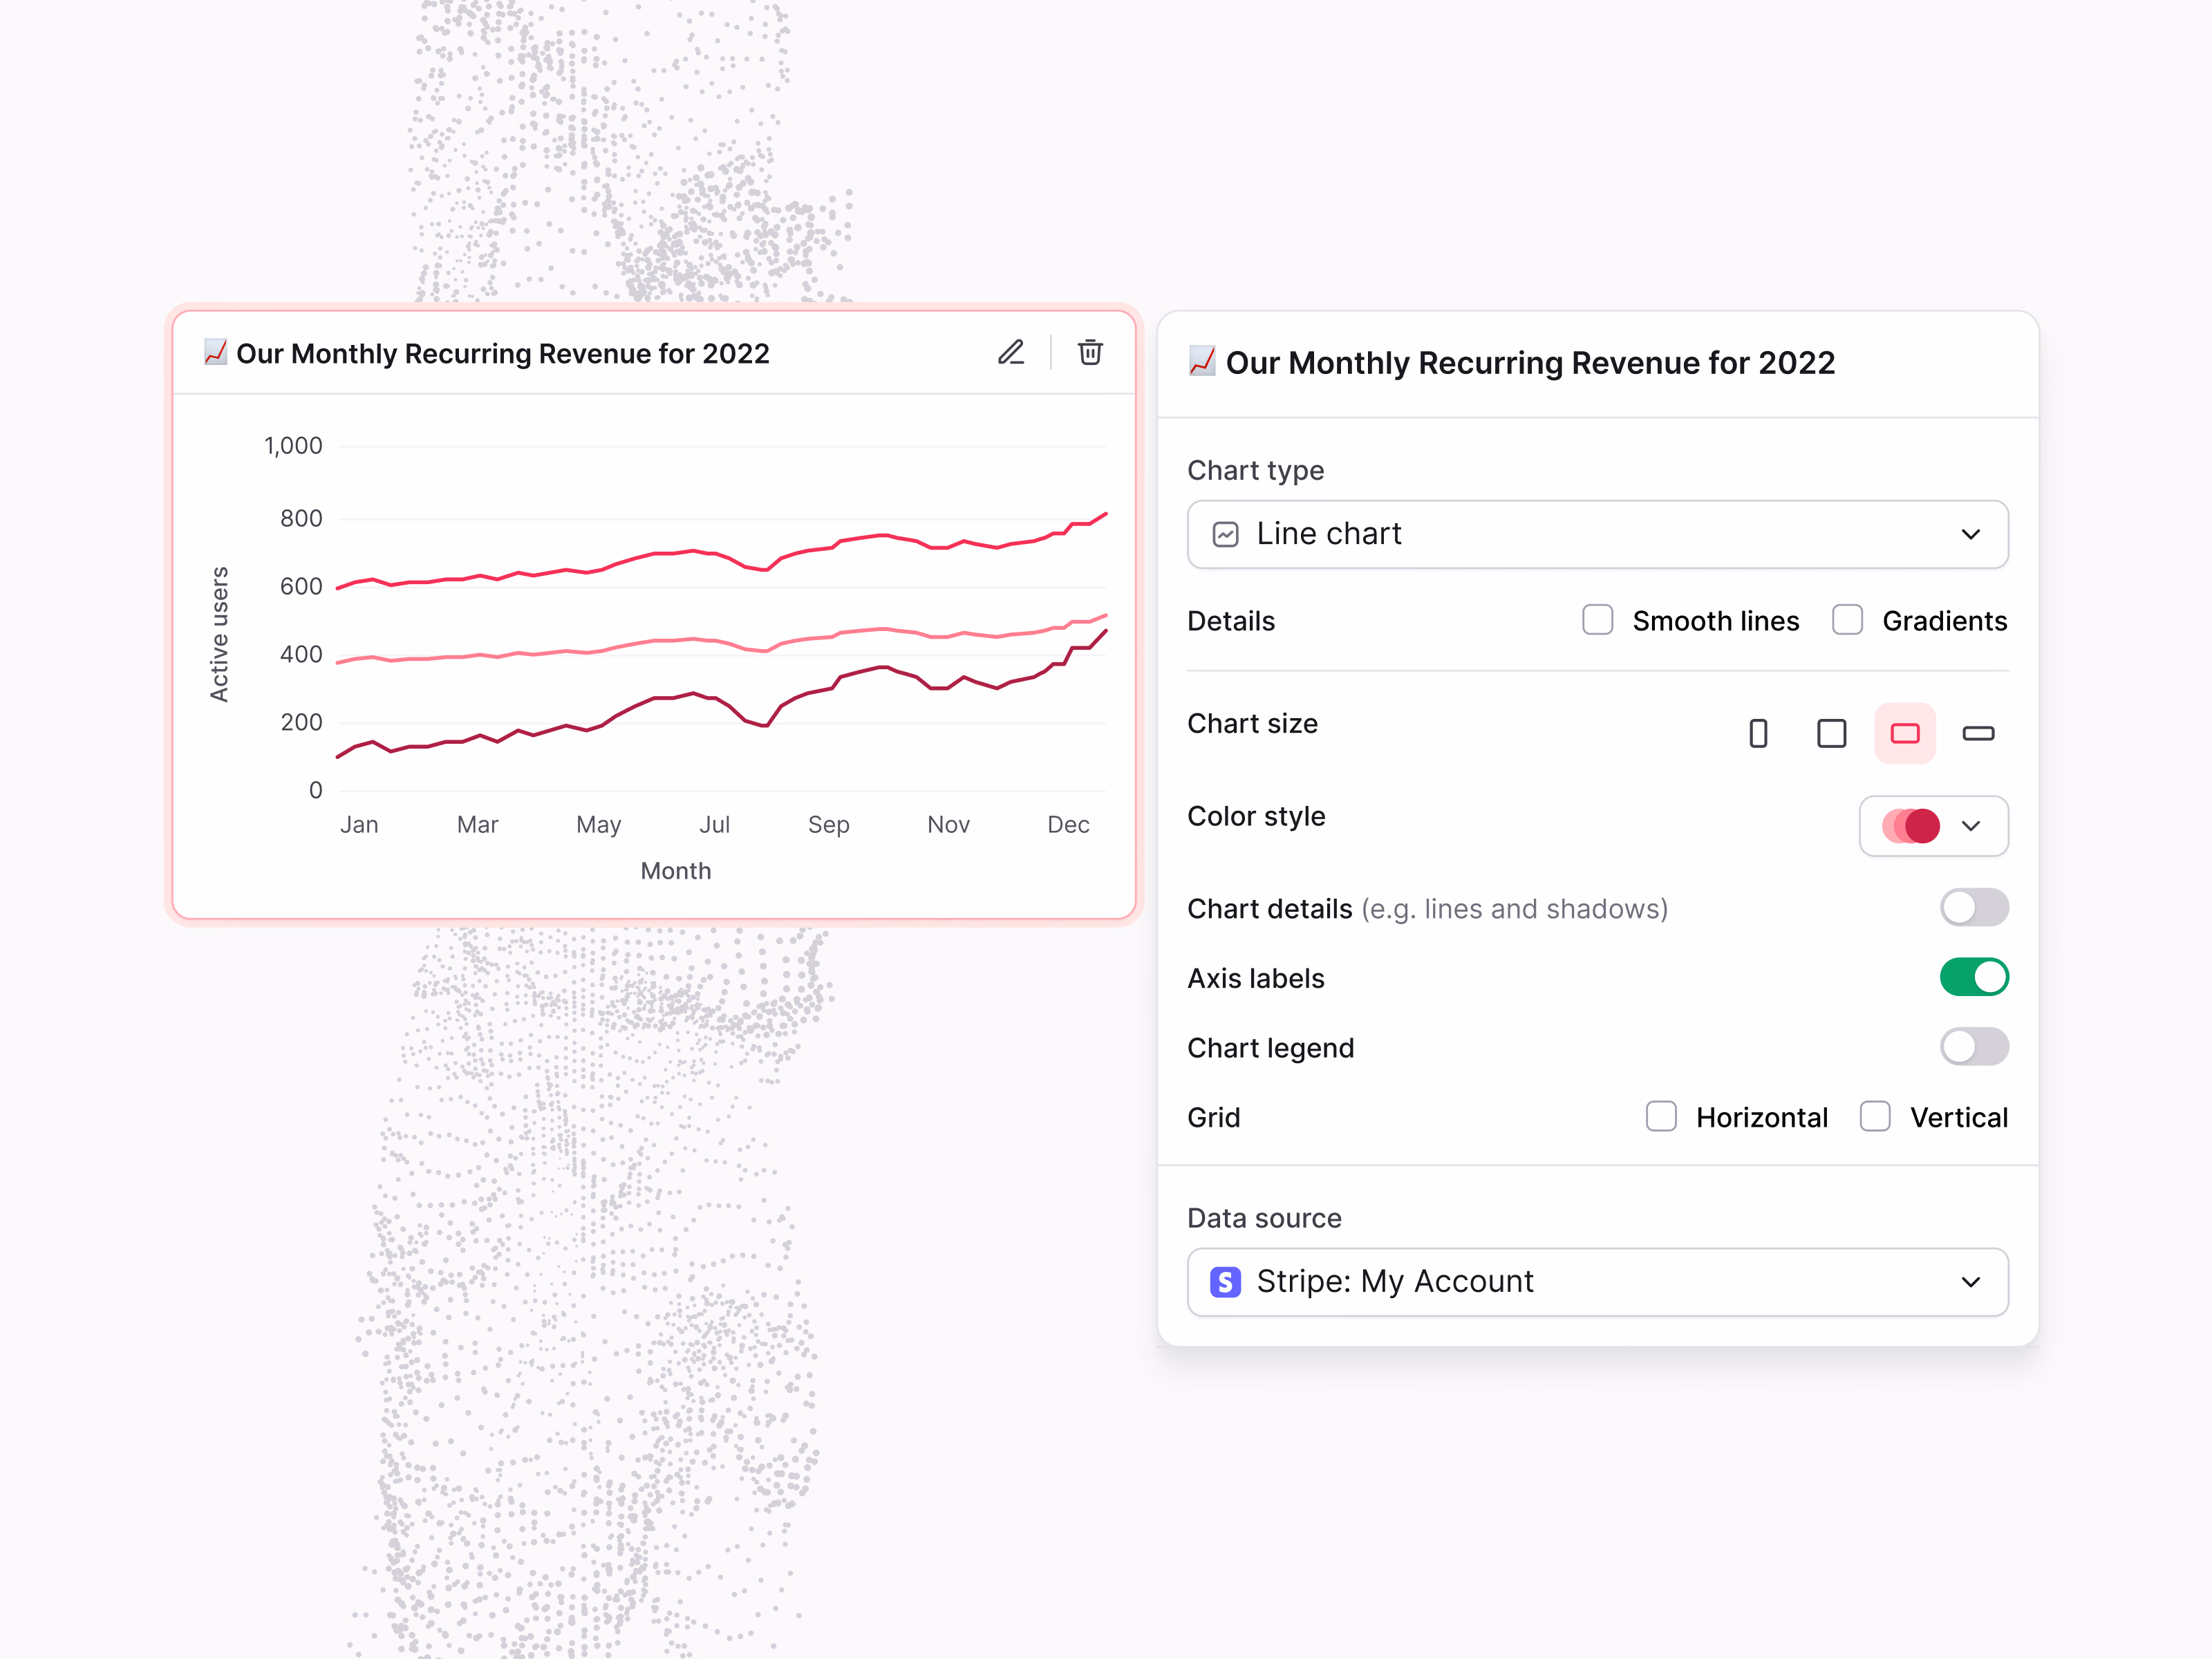The height and width of the screenshot is (1659, 2212).
Task: Select the wide rectangle chart size
Action: pos(1905,733)
